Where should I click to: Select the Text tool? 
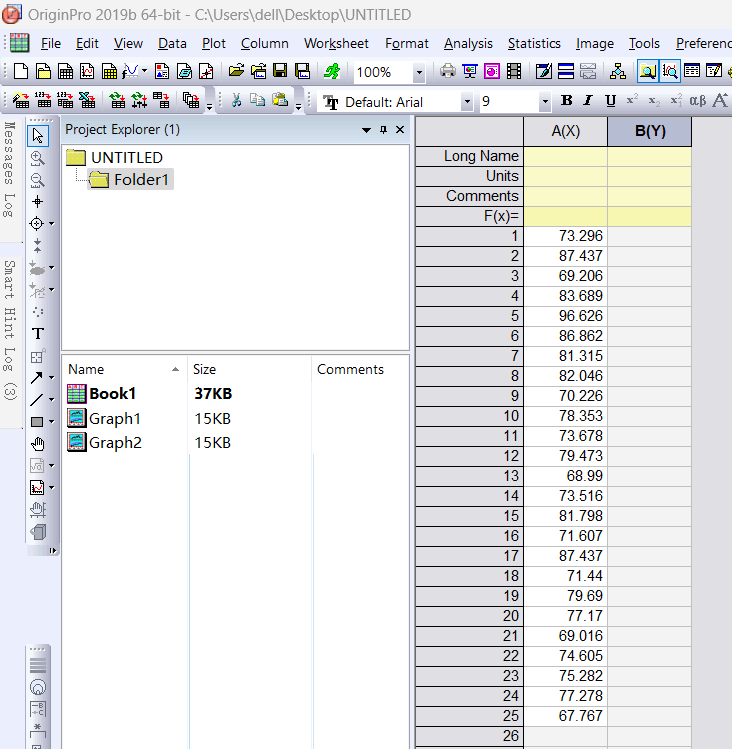38,333
